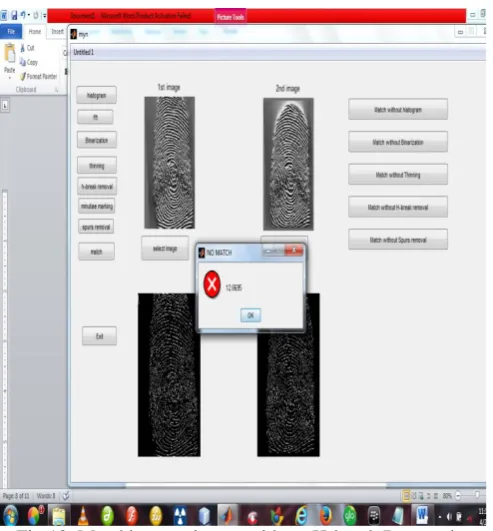Click the Save icon in quick access toolbar
This screenshot has height=531, width=493.
(x=14, y=16)
